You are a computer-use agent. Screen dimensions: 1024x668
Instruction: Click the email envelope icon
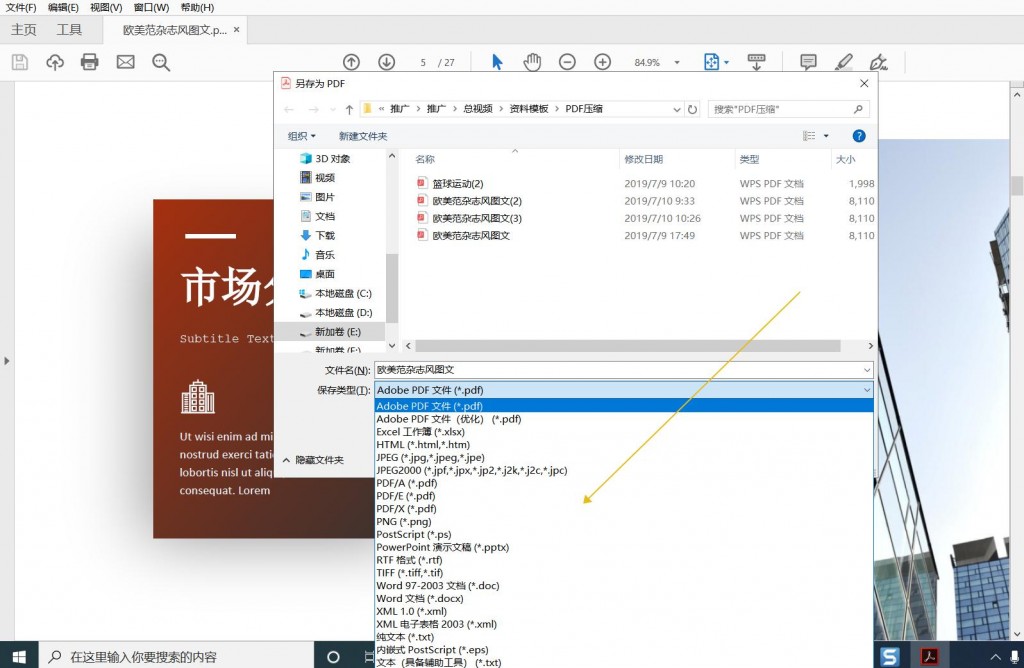(x=125, y=62)
